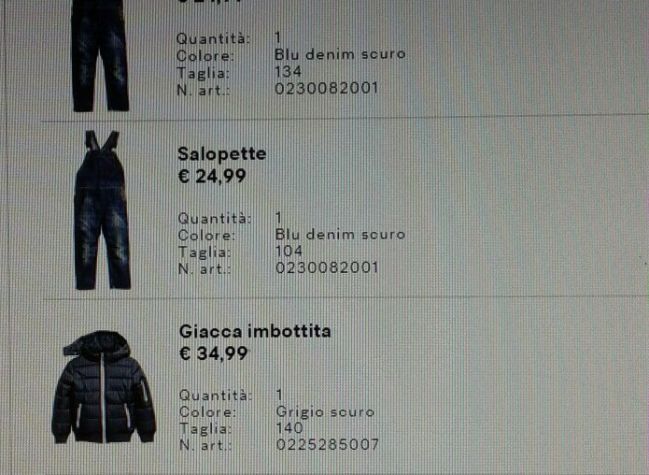Click the € 24,99 Salopette price
The image size is (649, 475).
(x=212, y=176)
